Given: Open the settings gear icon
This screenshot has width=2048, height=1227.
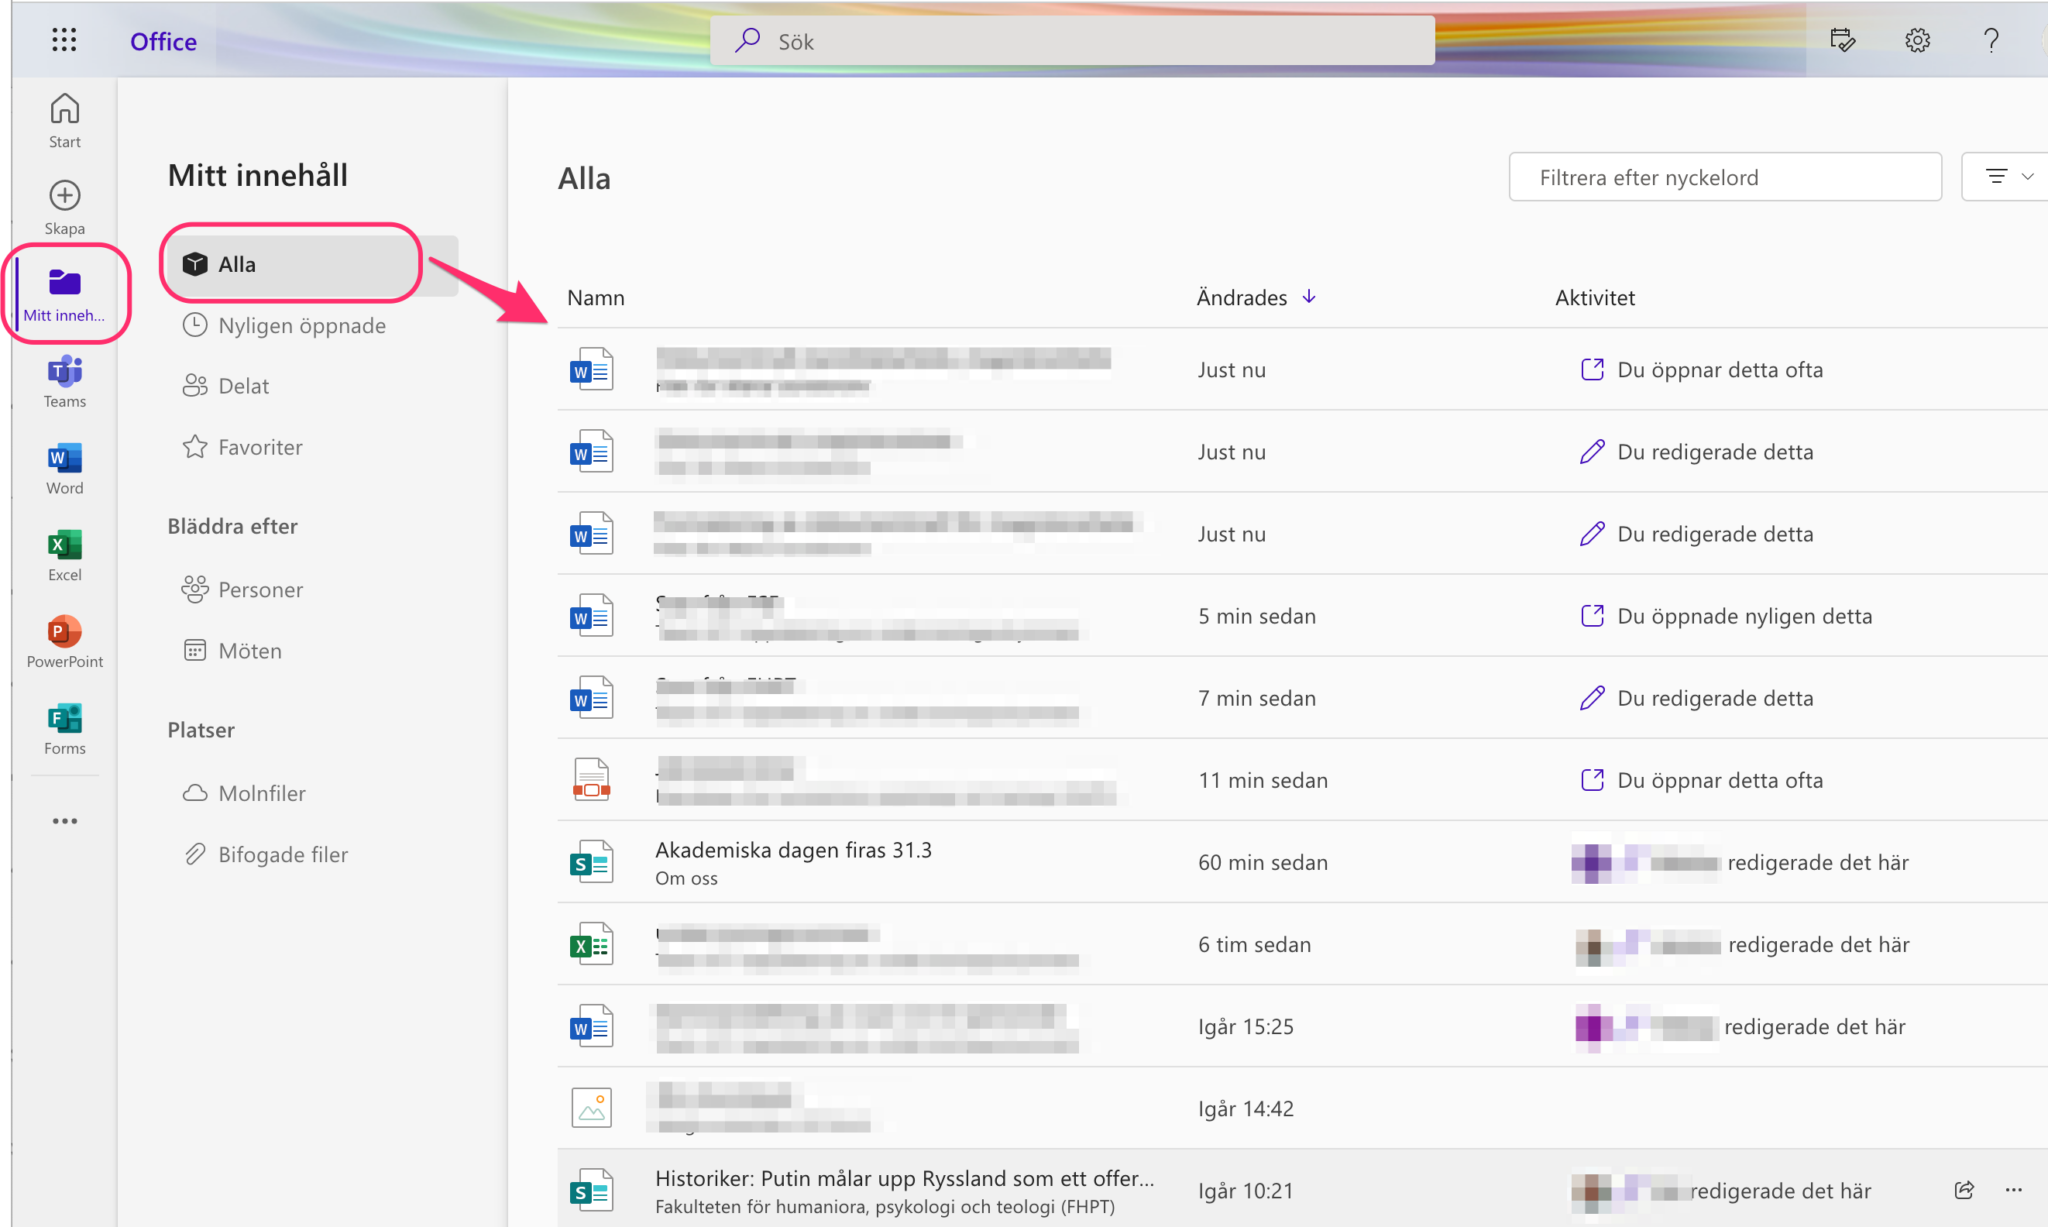Looking at the screenshot, I should click(x=1917, y=40).
